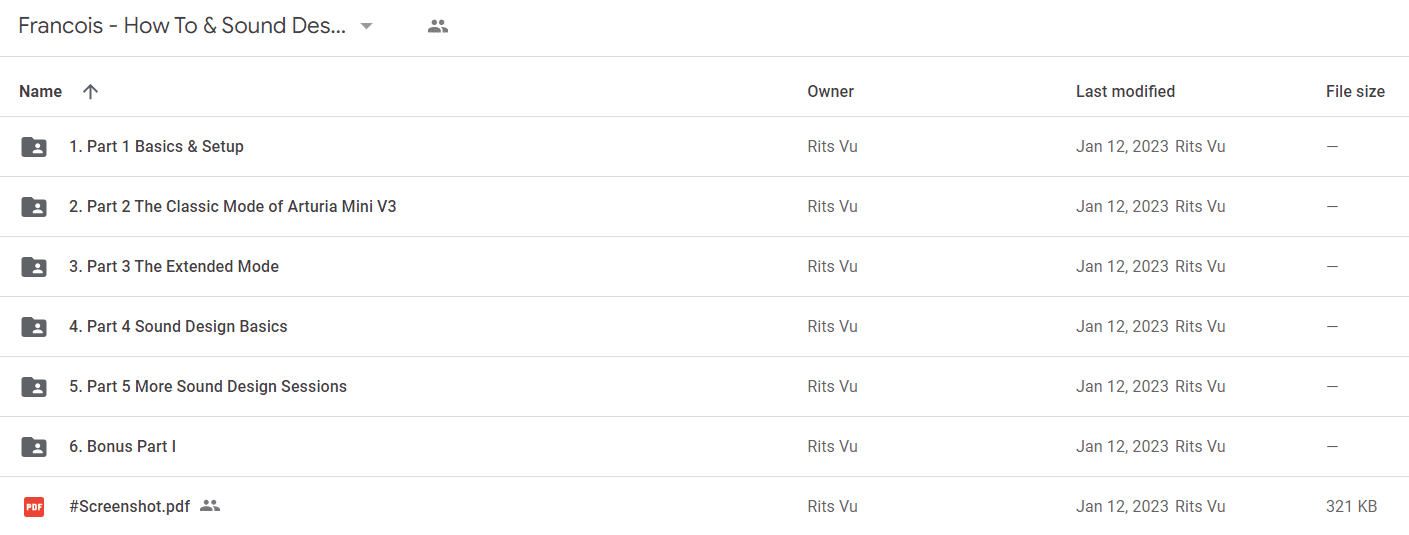The image size is (1409, 535).
Task: Click the File size column header
Action: coord(1355,92)
